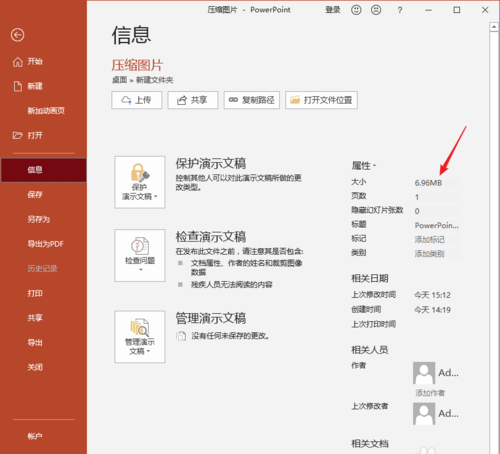Choose 另存为 in the sidebar
Screen dimensions: 500x454
[x=39, y=219]
